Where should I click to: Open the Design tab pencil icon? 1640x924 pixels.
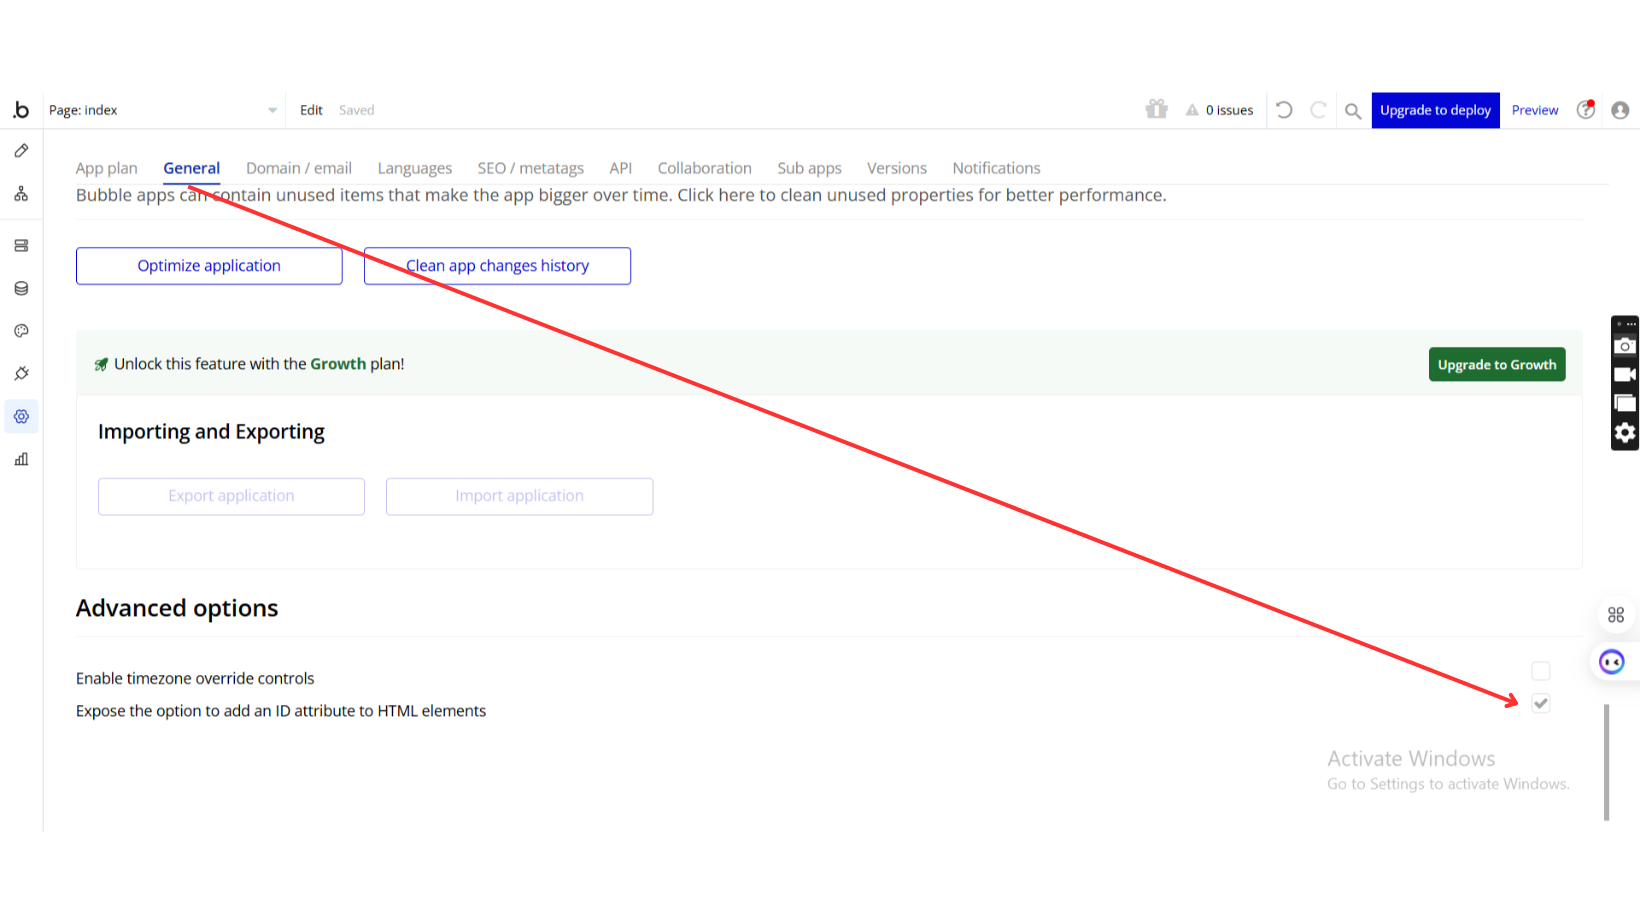coord(21,151)
